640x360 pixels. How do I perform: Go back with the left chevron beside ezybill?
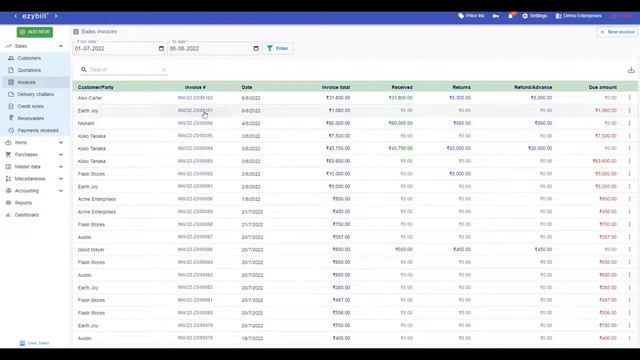16,16
